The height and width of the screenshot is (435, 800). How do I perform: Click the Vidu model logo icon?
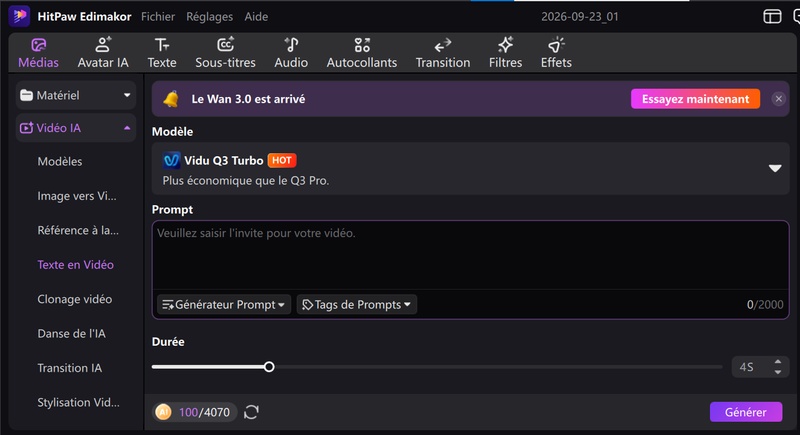point(171,161)
